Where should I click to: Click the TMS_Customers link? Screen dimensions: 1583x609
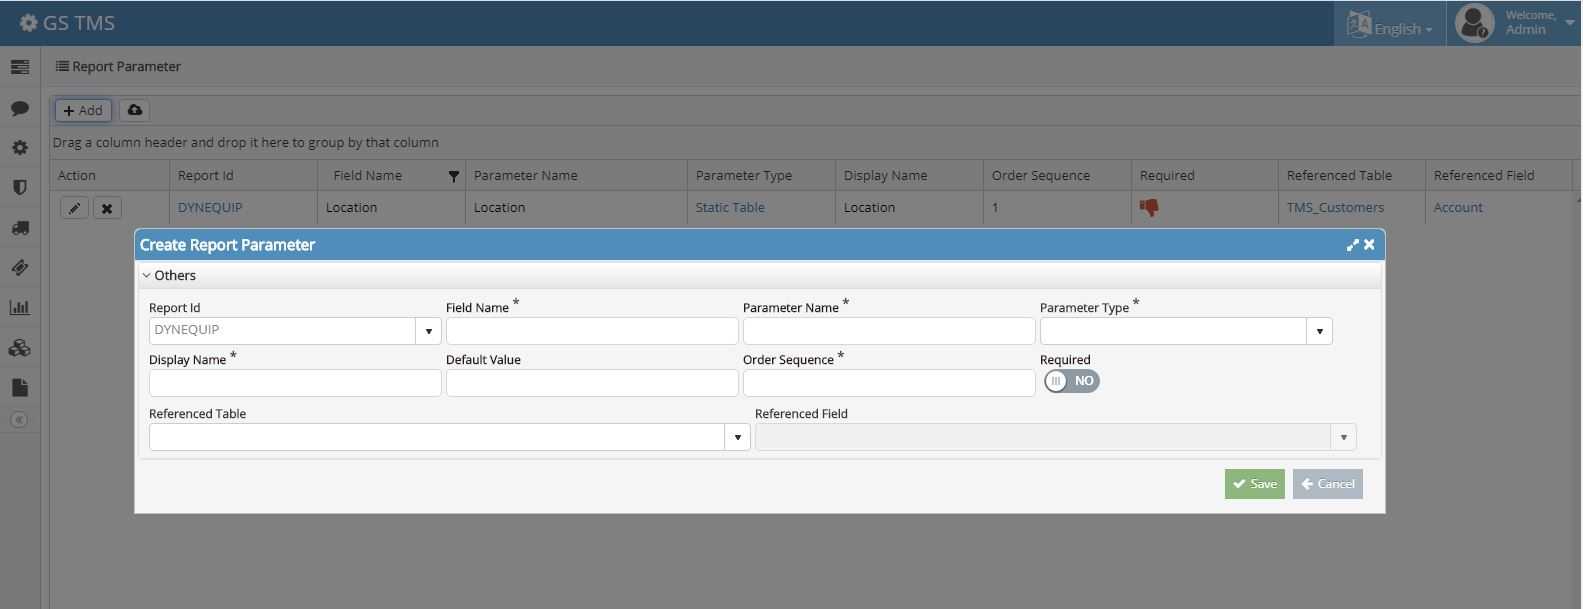pos(1335,207)
